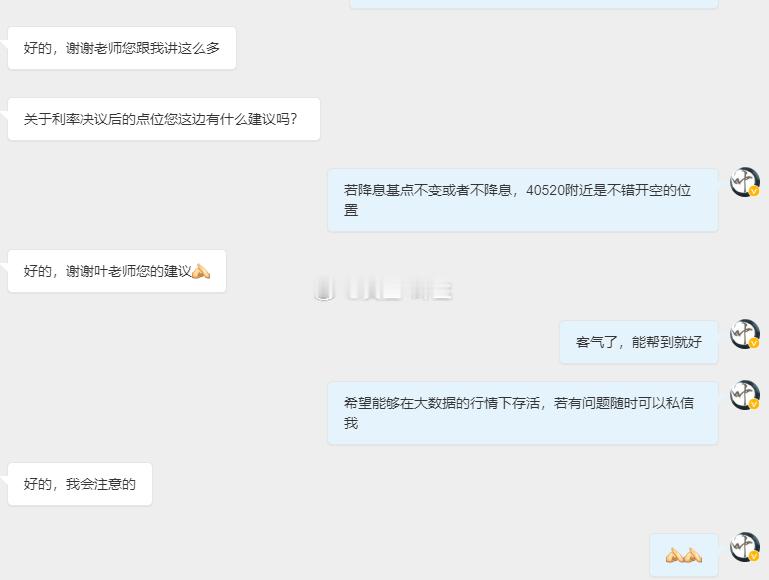Click blurred watermark in the chat center
The image size is (769, 580).
[x=383, y=288]
